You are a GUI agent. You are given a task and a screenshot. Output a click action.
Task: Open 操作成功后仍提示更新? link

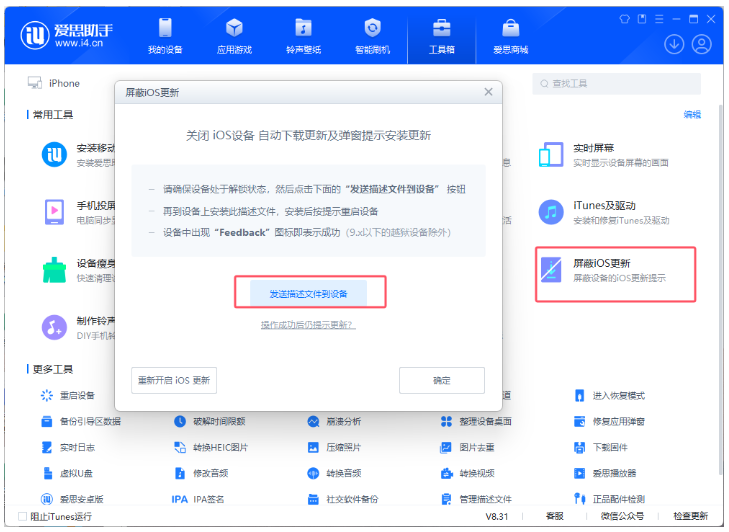308,325
